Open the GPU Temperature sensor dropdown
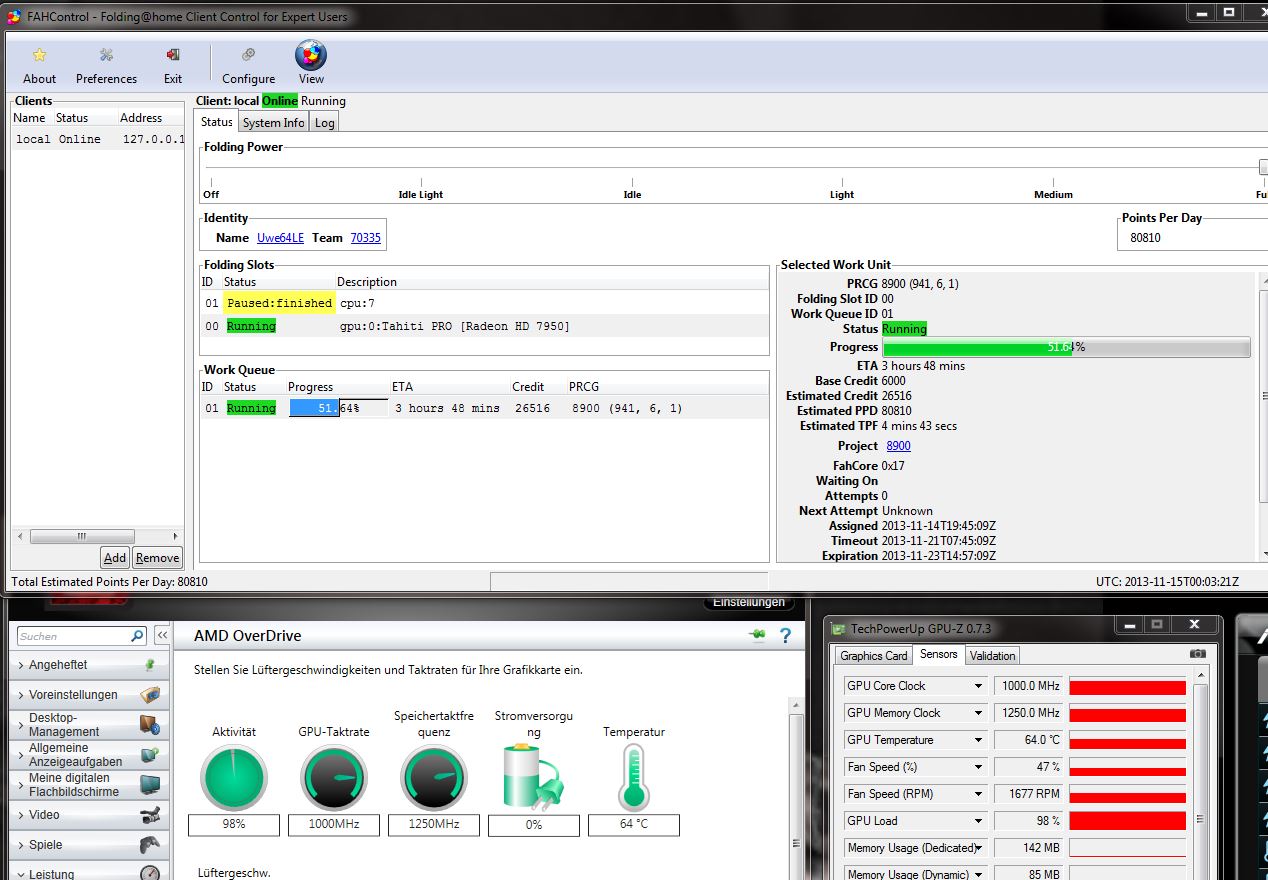The width and height of the screenshot is (1268, 880). (x=978, y=740)
